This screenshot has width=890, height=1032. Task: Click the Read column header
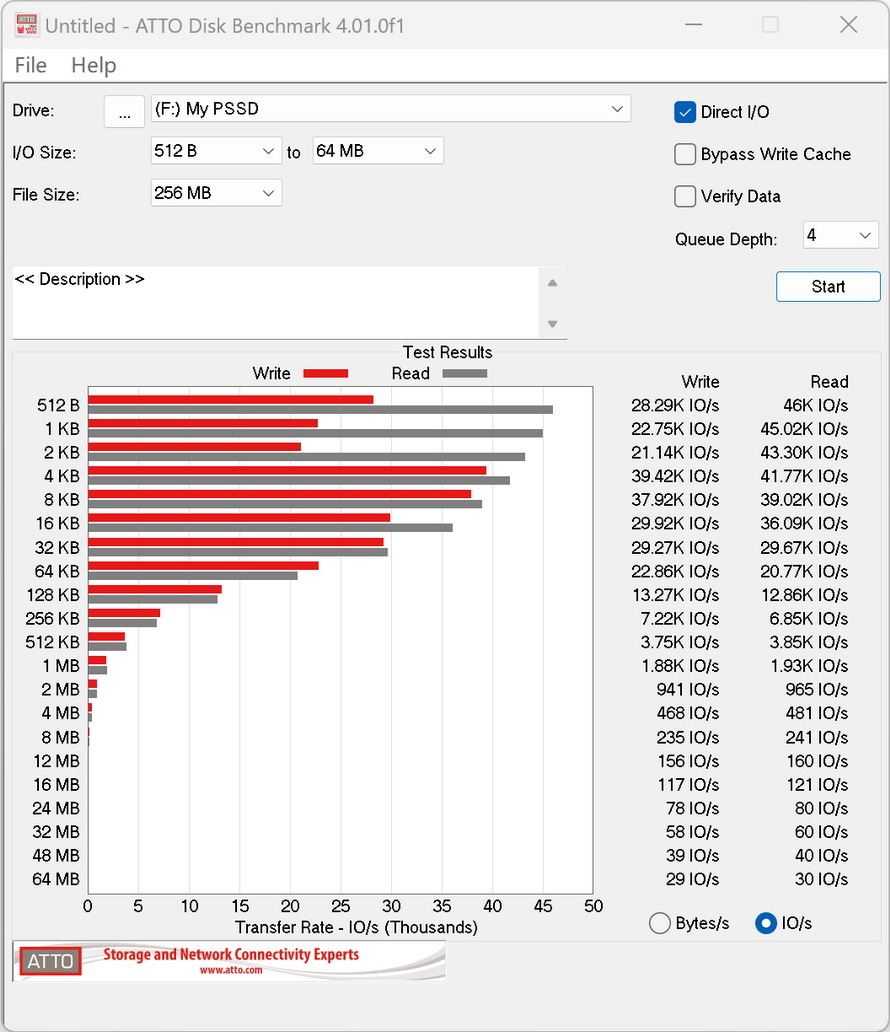(829, 382)
